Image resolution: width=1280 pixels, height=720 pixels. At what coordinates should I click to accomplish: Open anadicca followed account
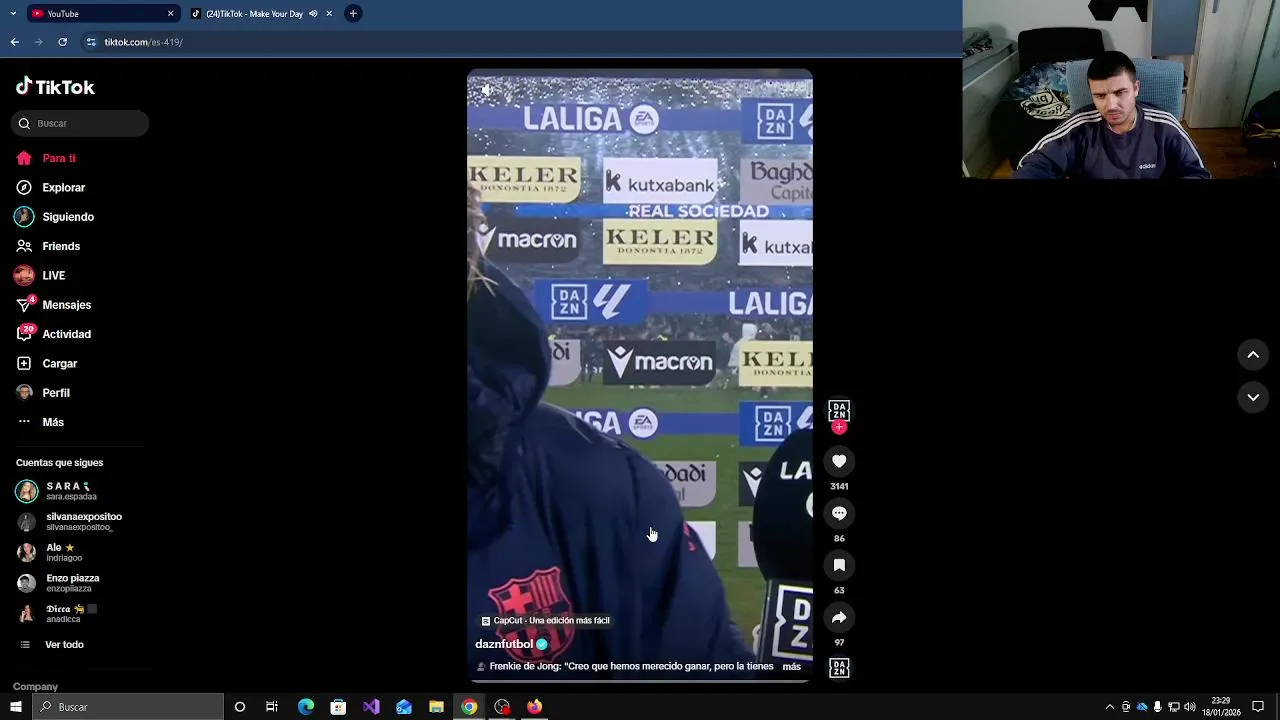point(56,613)
